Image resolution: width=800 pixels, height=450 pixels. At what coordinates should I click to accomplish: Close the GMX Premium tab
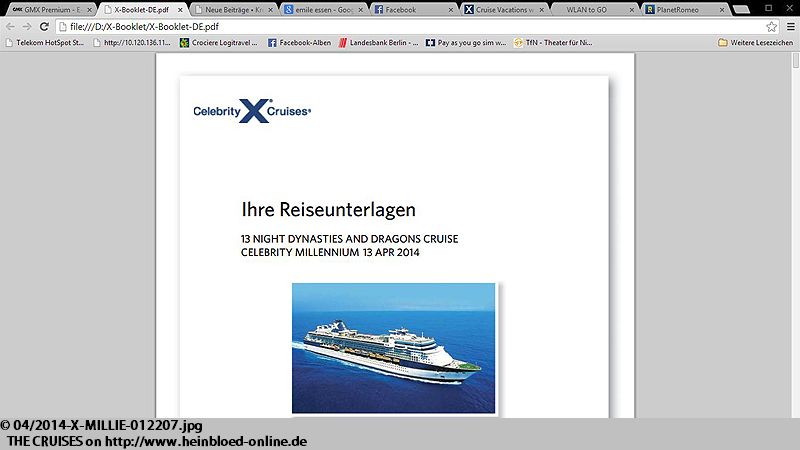[x=89, y=10]
